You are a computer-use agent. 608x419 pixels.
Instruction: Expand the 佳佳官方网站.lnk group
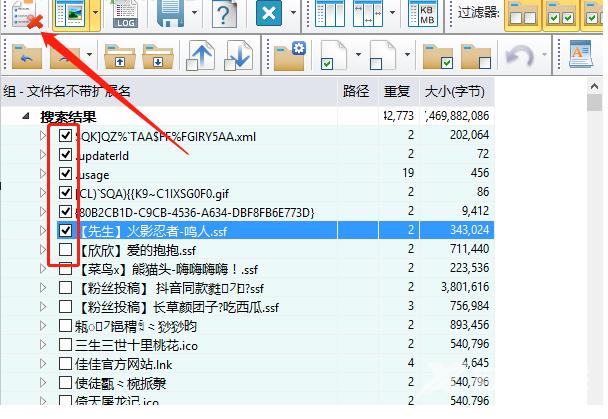coord(43,364)
